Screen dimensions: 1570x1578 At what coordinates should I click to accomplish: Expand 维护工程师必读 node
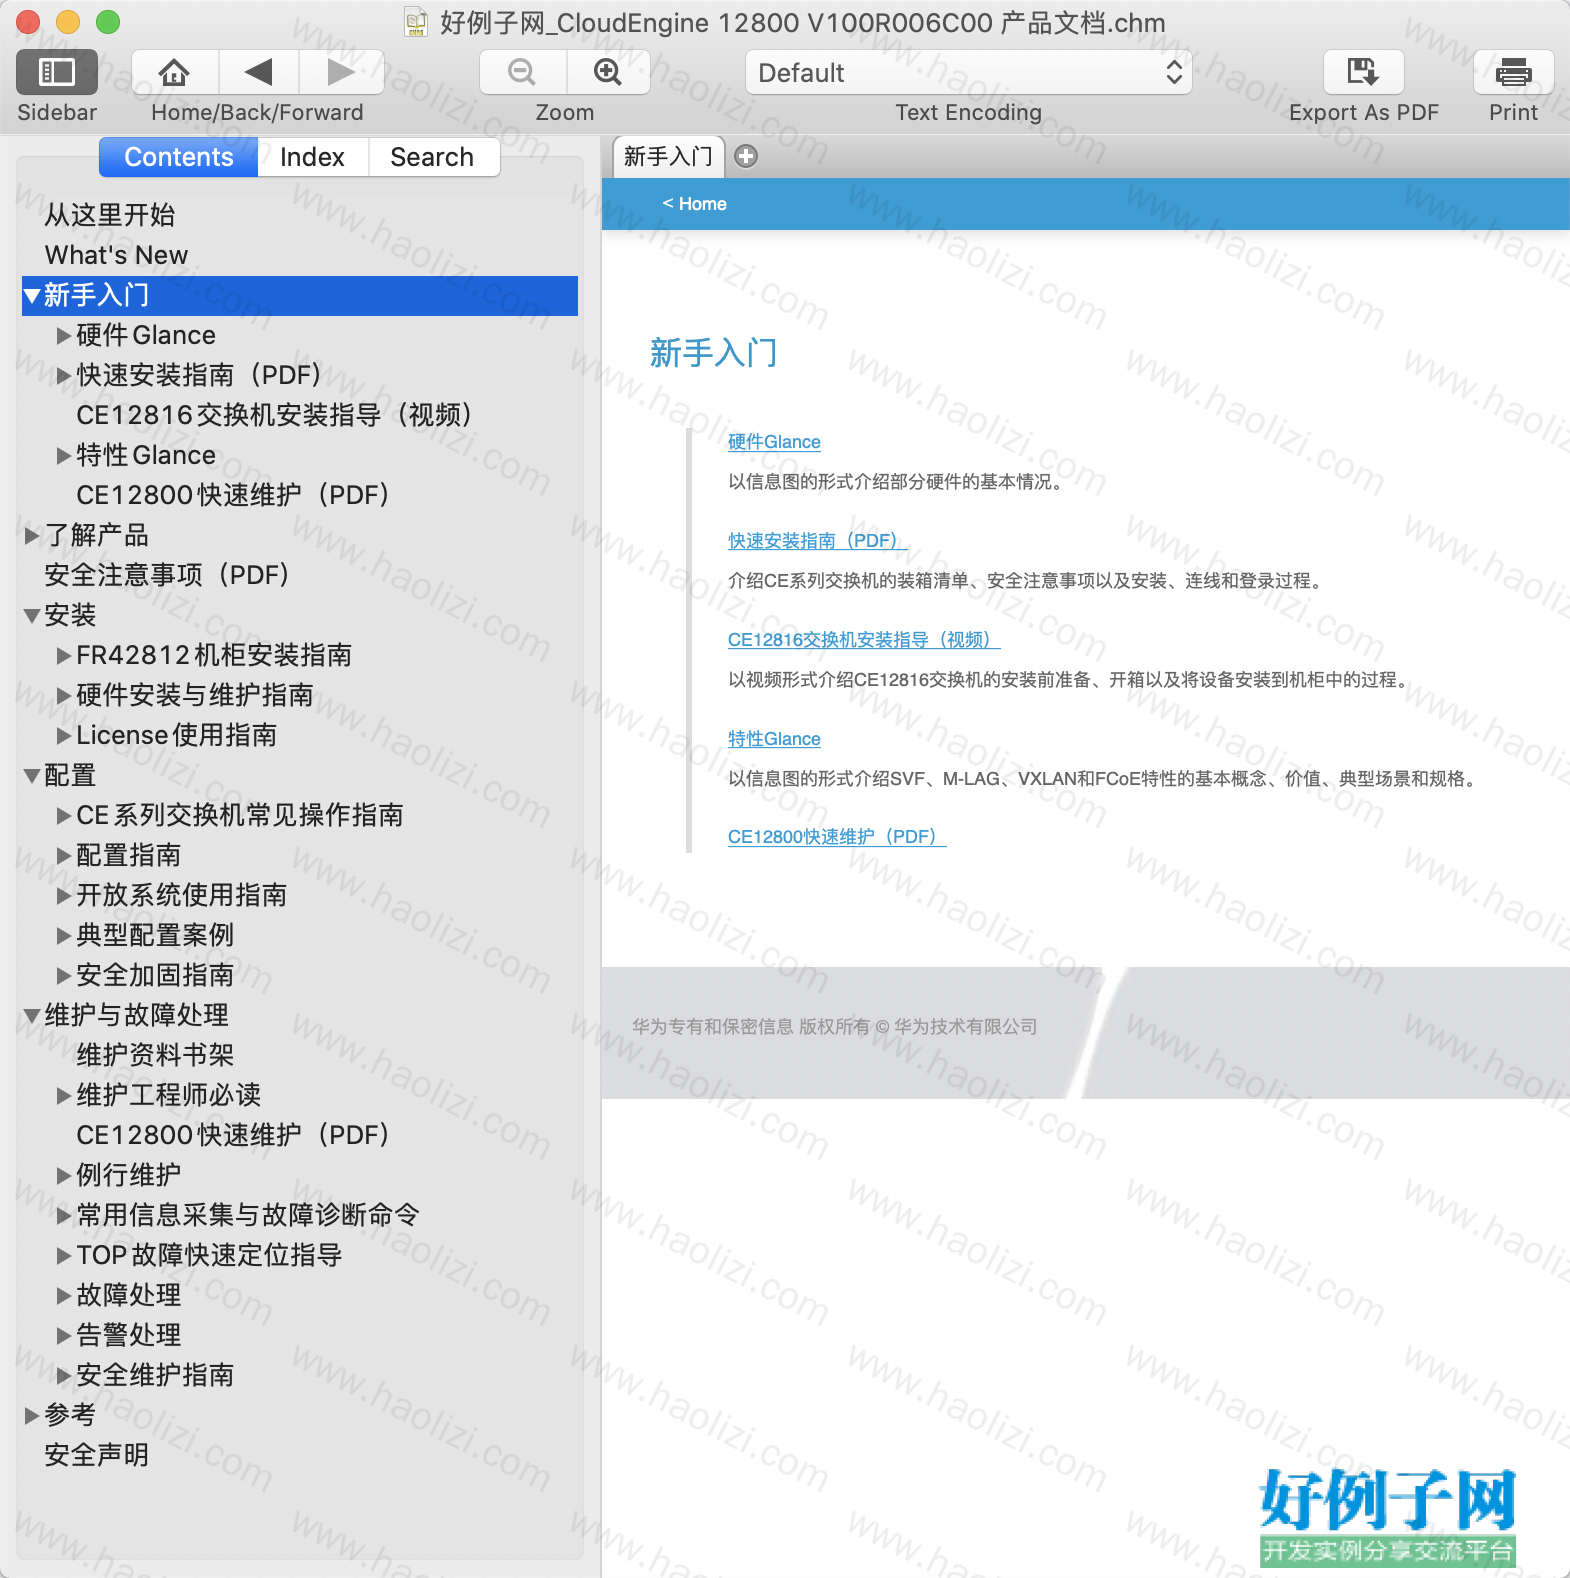coord(64,1095)
